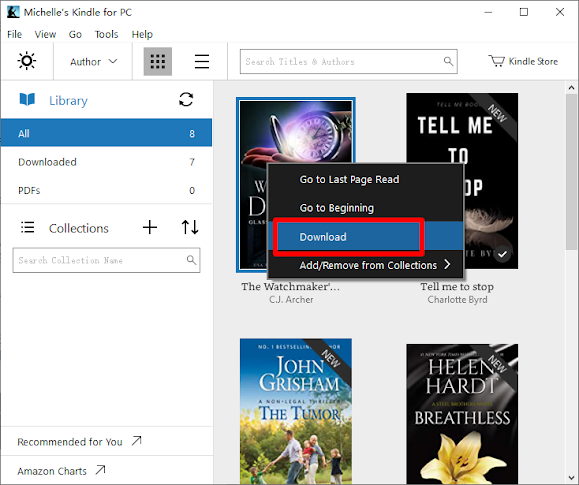Click the Kindle app icon in title bar
The width and height of the screenshot is (579, 485).
(13, 12)
